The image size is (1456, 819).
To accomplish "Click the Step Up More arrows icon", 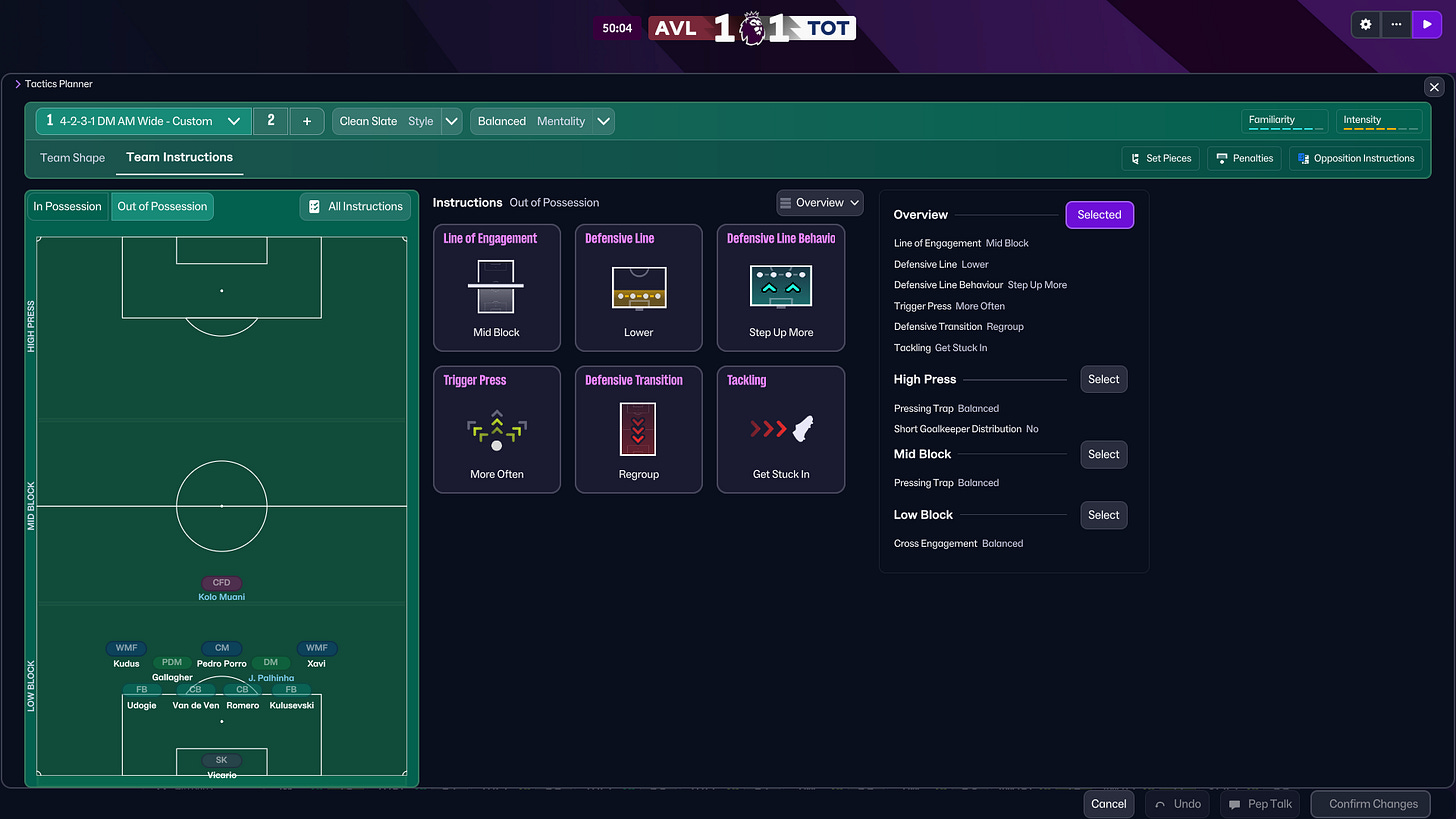I will click(x=781, y=287).
